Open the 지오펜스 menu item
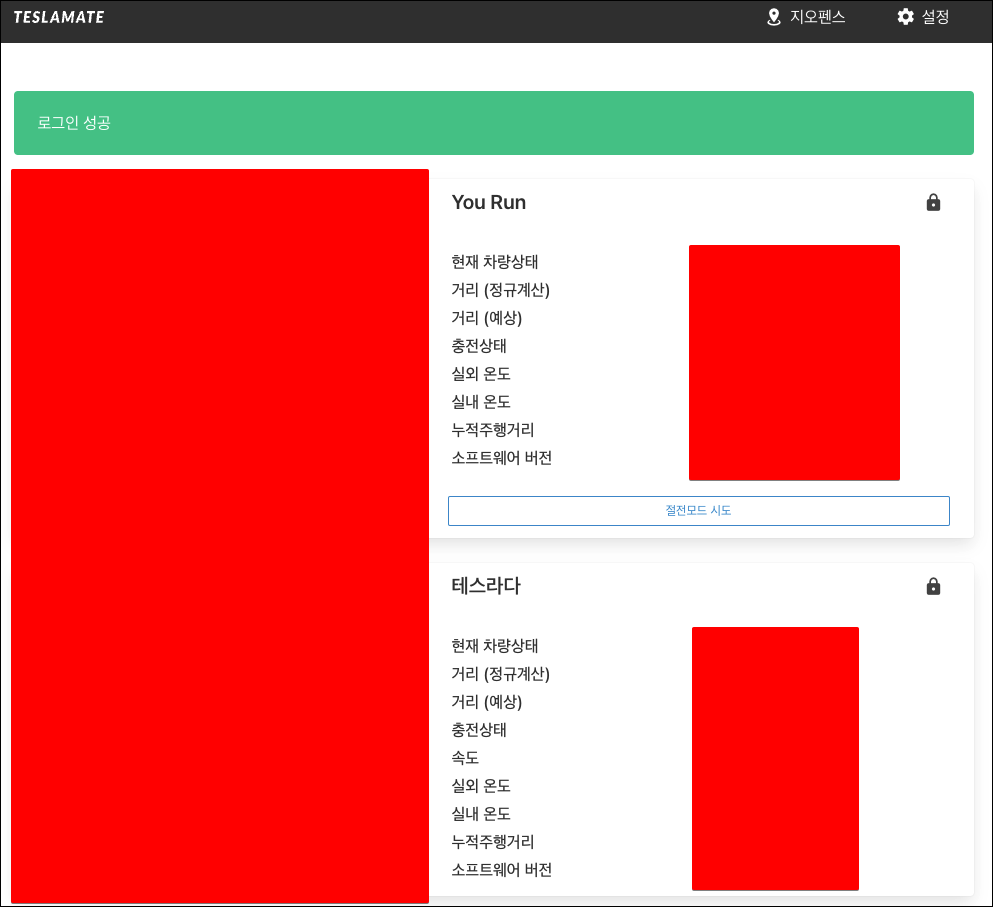This screenshot has width=993, height=907. [x=806, y=17]
